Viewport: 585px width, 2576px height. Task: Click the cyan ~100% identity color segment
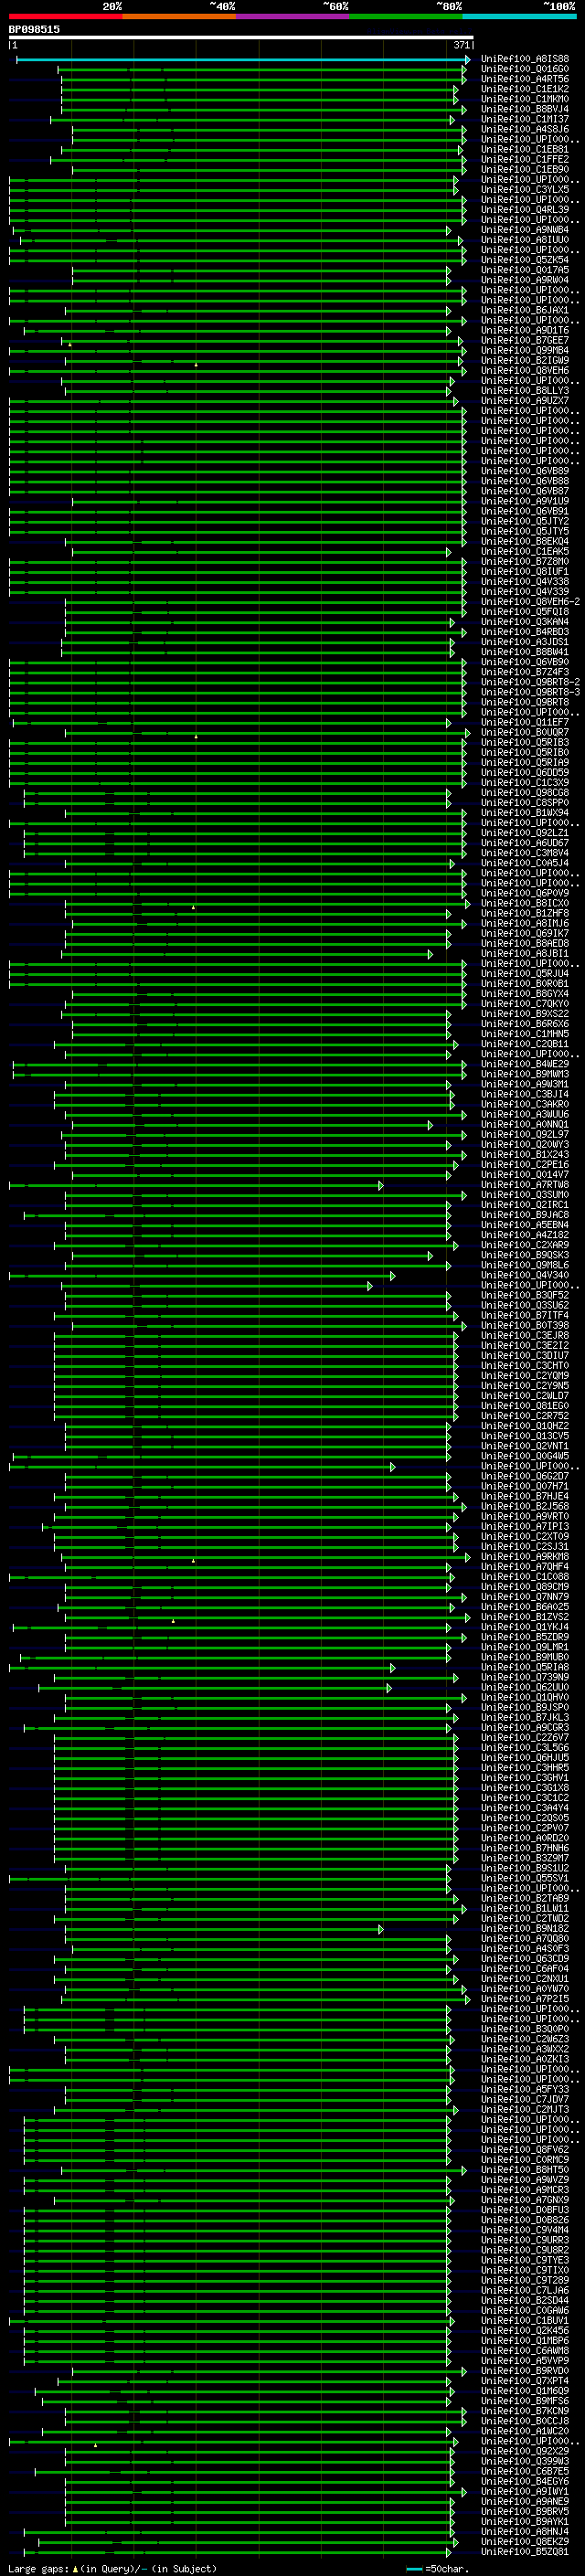[x=519, y=16]
